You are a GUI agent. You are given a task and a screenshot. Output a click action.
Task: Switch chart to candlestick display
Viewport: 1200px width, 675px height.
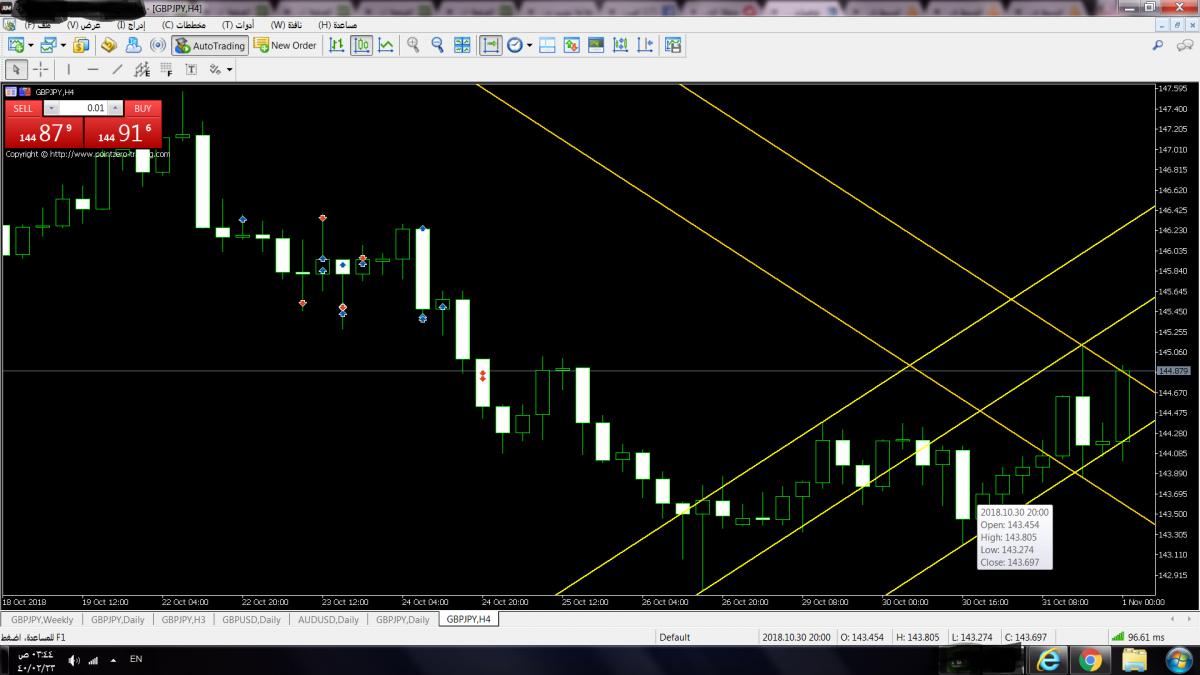361,45
